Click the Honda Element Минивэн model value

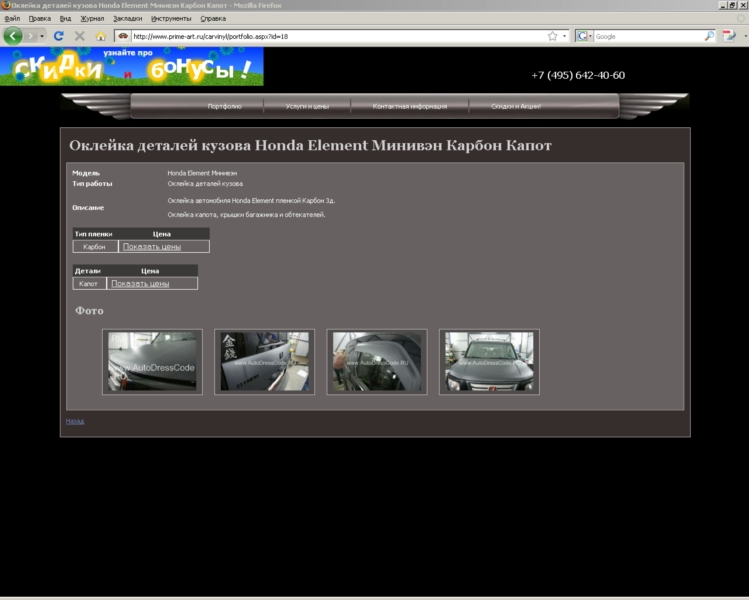[x=202, y=173]
